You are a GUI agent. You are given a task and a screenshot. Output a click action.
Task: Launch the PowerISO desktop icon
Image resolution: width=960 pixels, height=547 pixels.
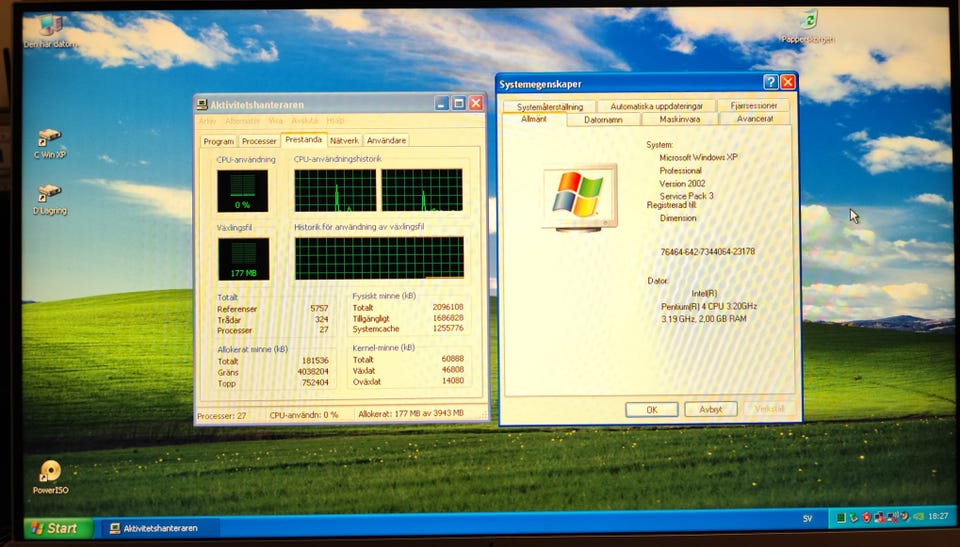pos(49,471)
